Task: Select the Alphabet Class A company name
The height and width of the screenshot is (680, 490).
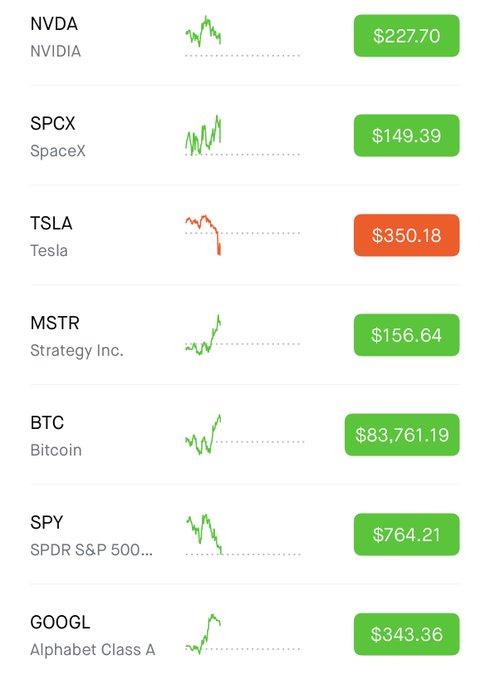Action: [92, 650]
